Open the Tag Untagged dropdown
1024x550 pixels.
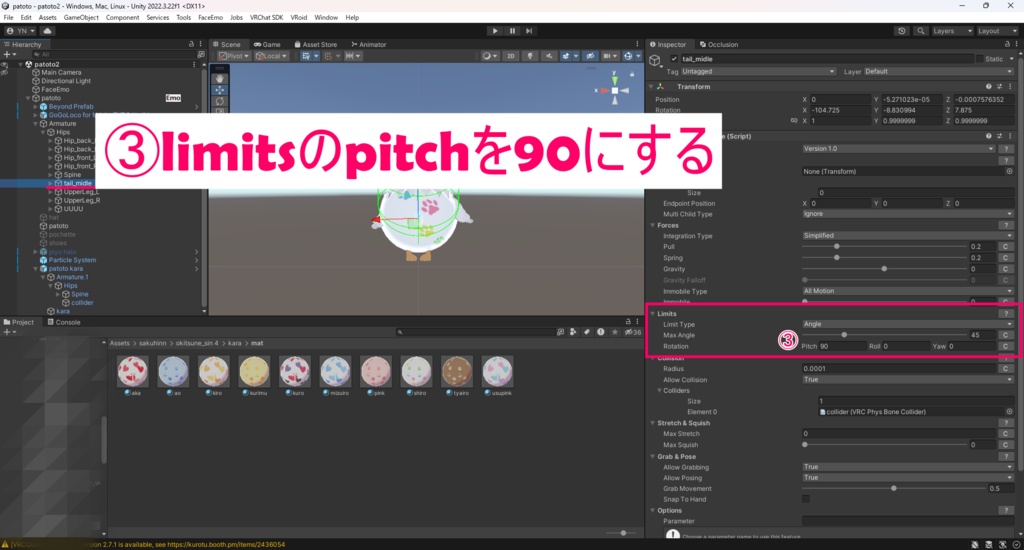click(758, 71)
